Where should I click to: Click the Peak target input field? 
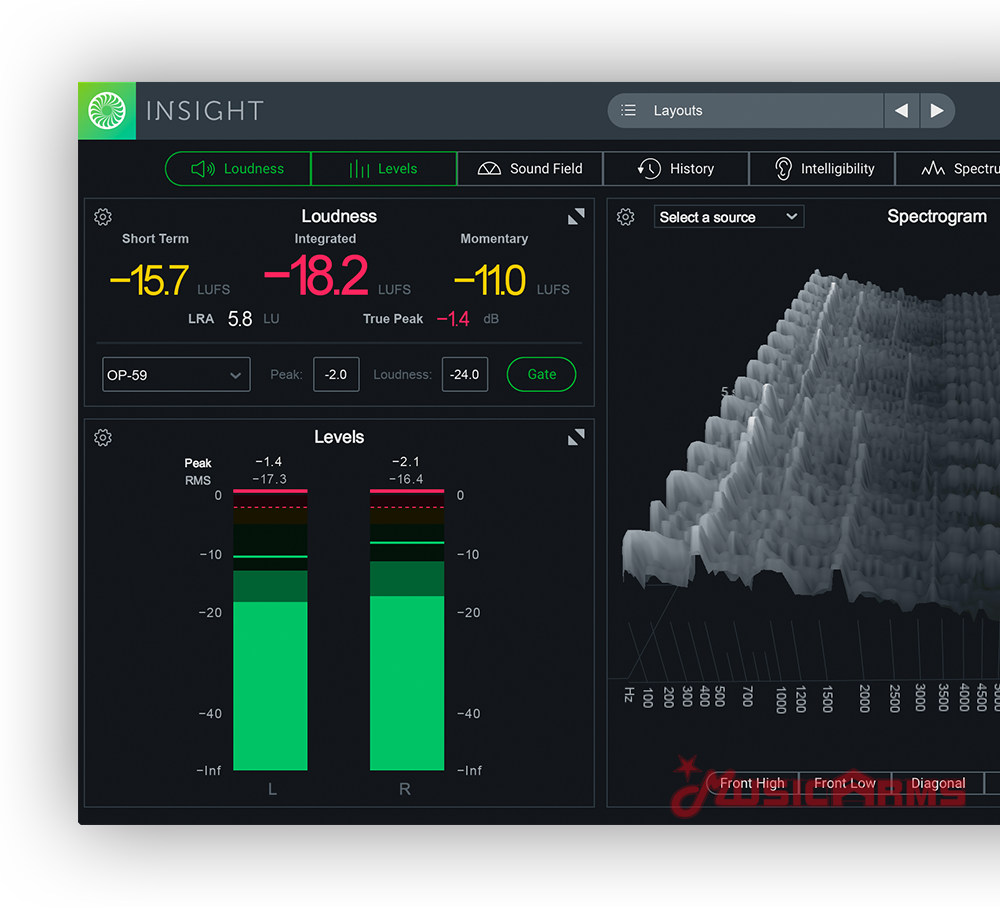[336, 374]
